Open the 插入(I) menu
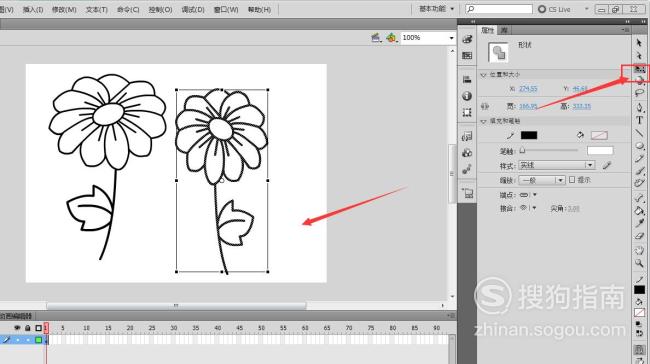This screenshot has width=650, height=364. (x=33, y=9)
